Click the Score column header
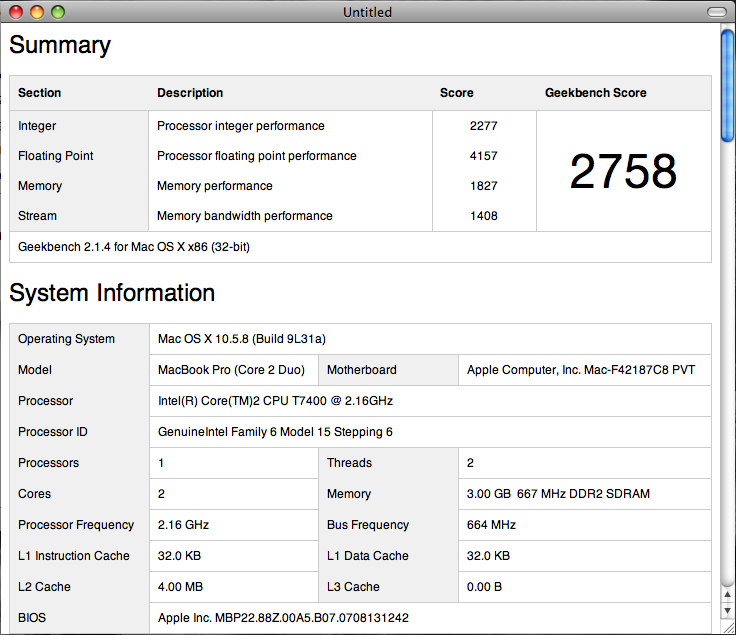The width and height of the screenshot is (736, 635). (457, 93)
